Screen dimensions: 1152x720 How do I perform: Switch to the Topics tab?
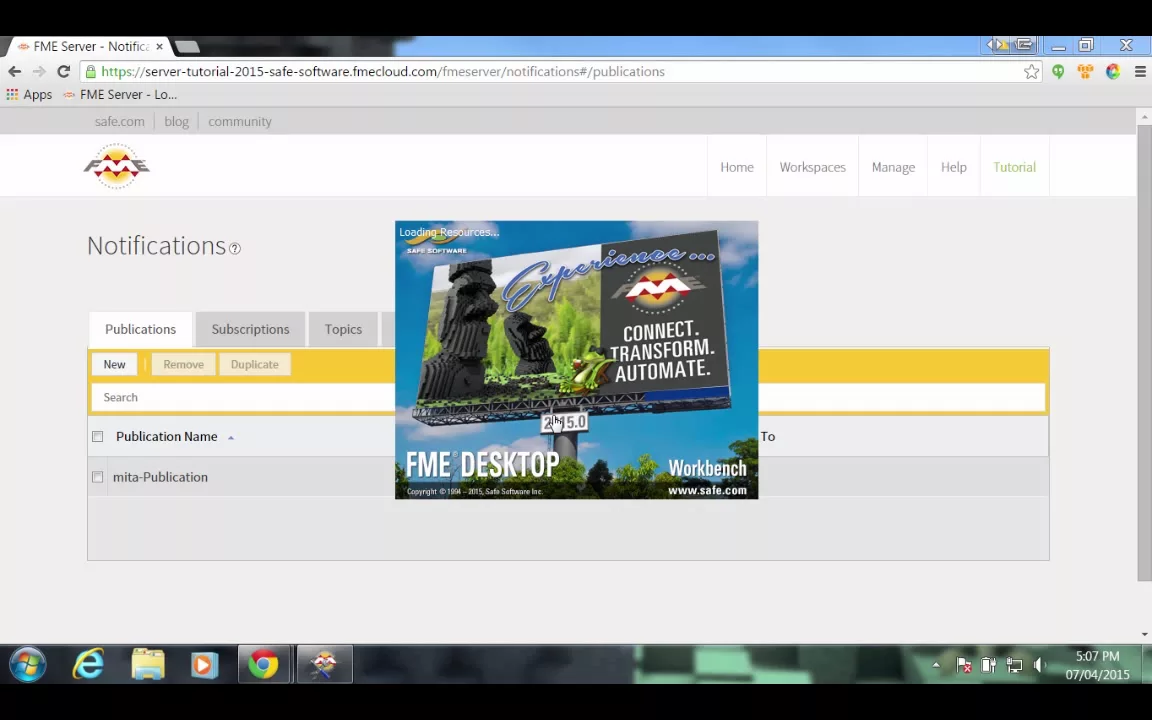tap(343, 329)
